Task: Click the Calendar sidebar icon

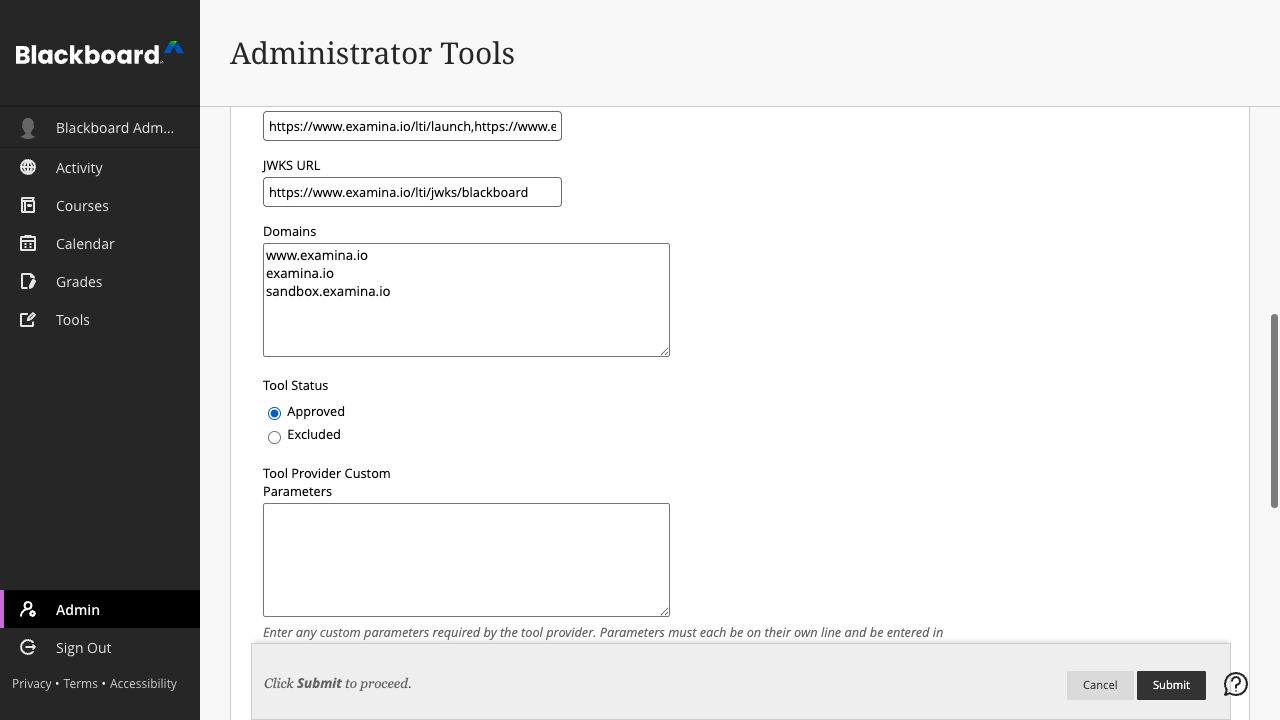Action: point(28,243)
